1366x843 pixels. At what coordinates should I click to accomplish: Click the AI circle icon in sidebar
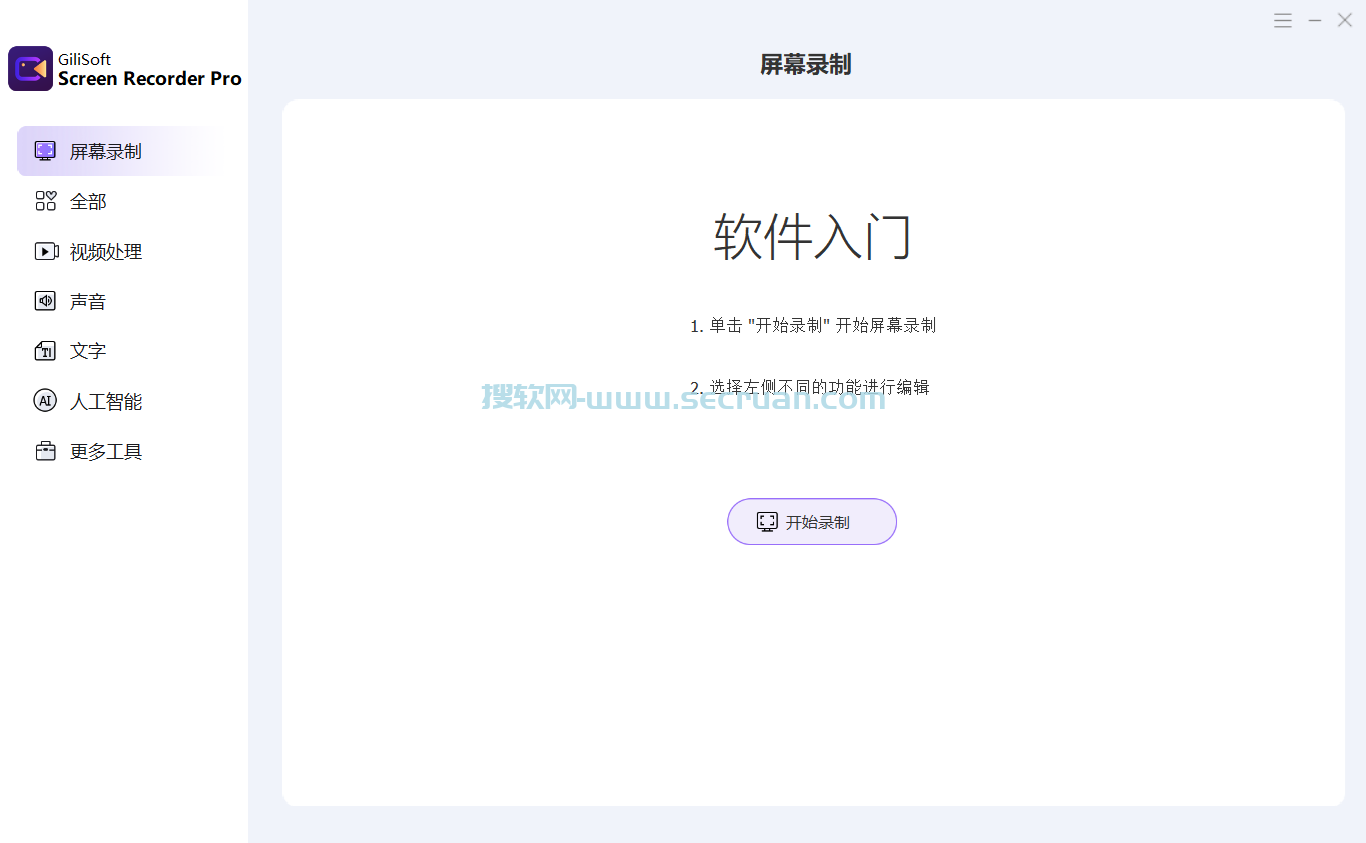coord(45,401)
